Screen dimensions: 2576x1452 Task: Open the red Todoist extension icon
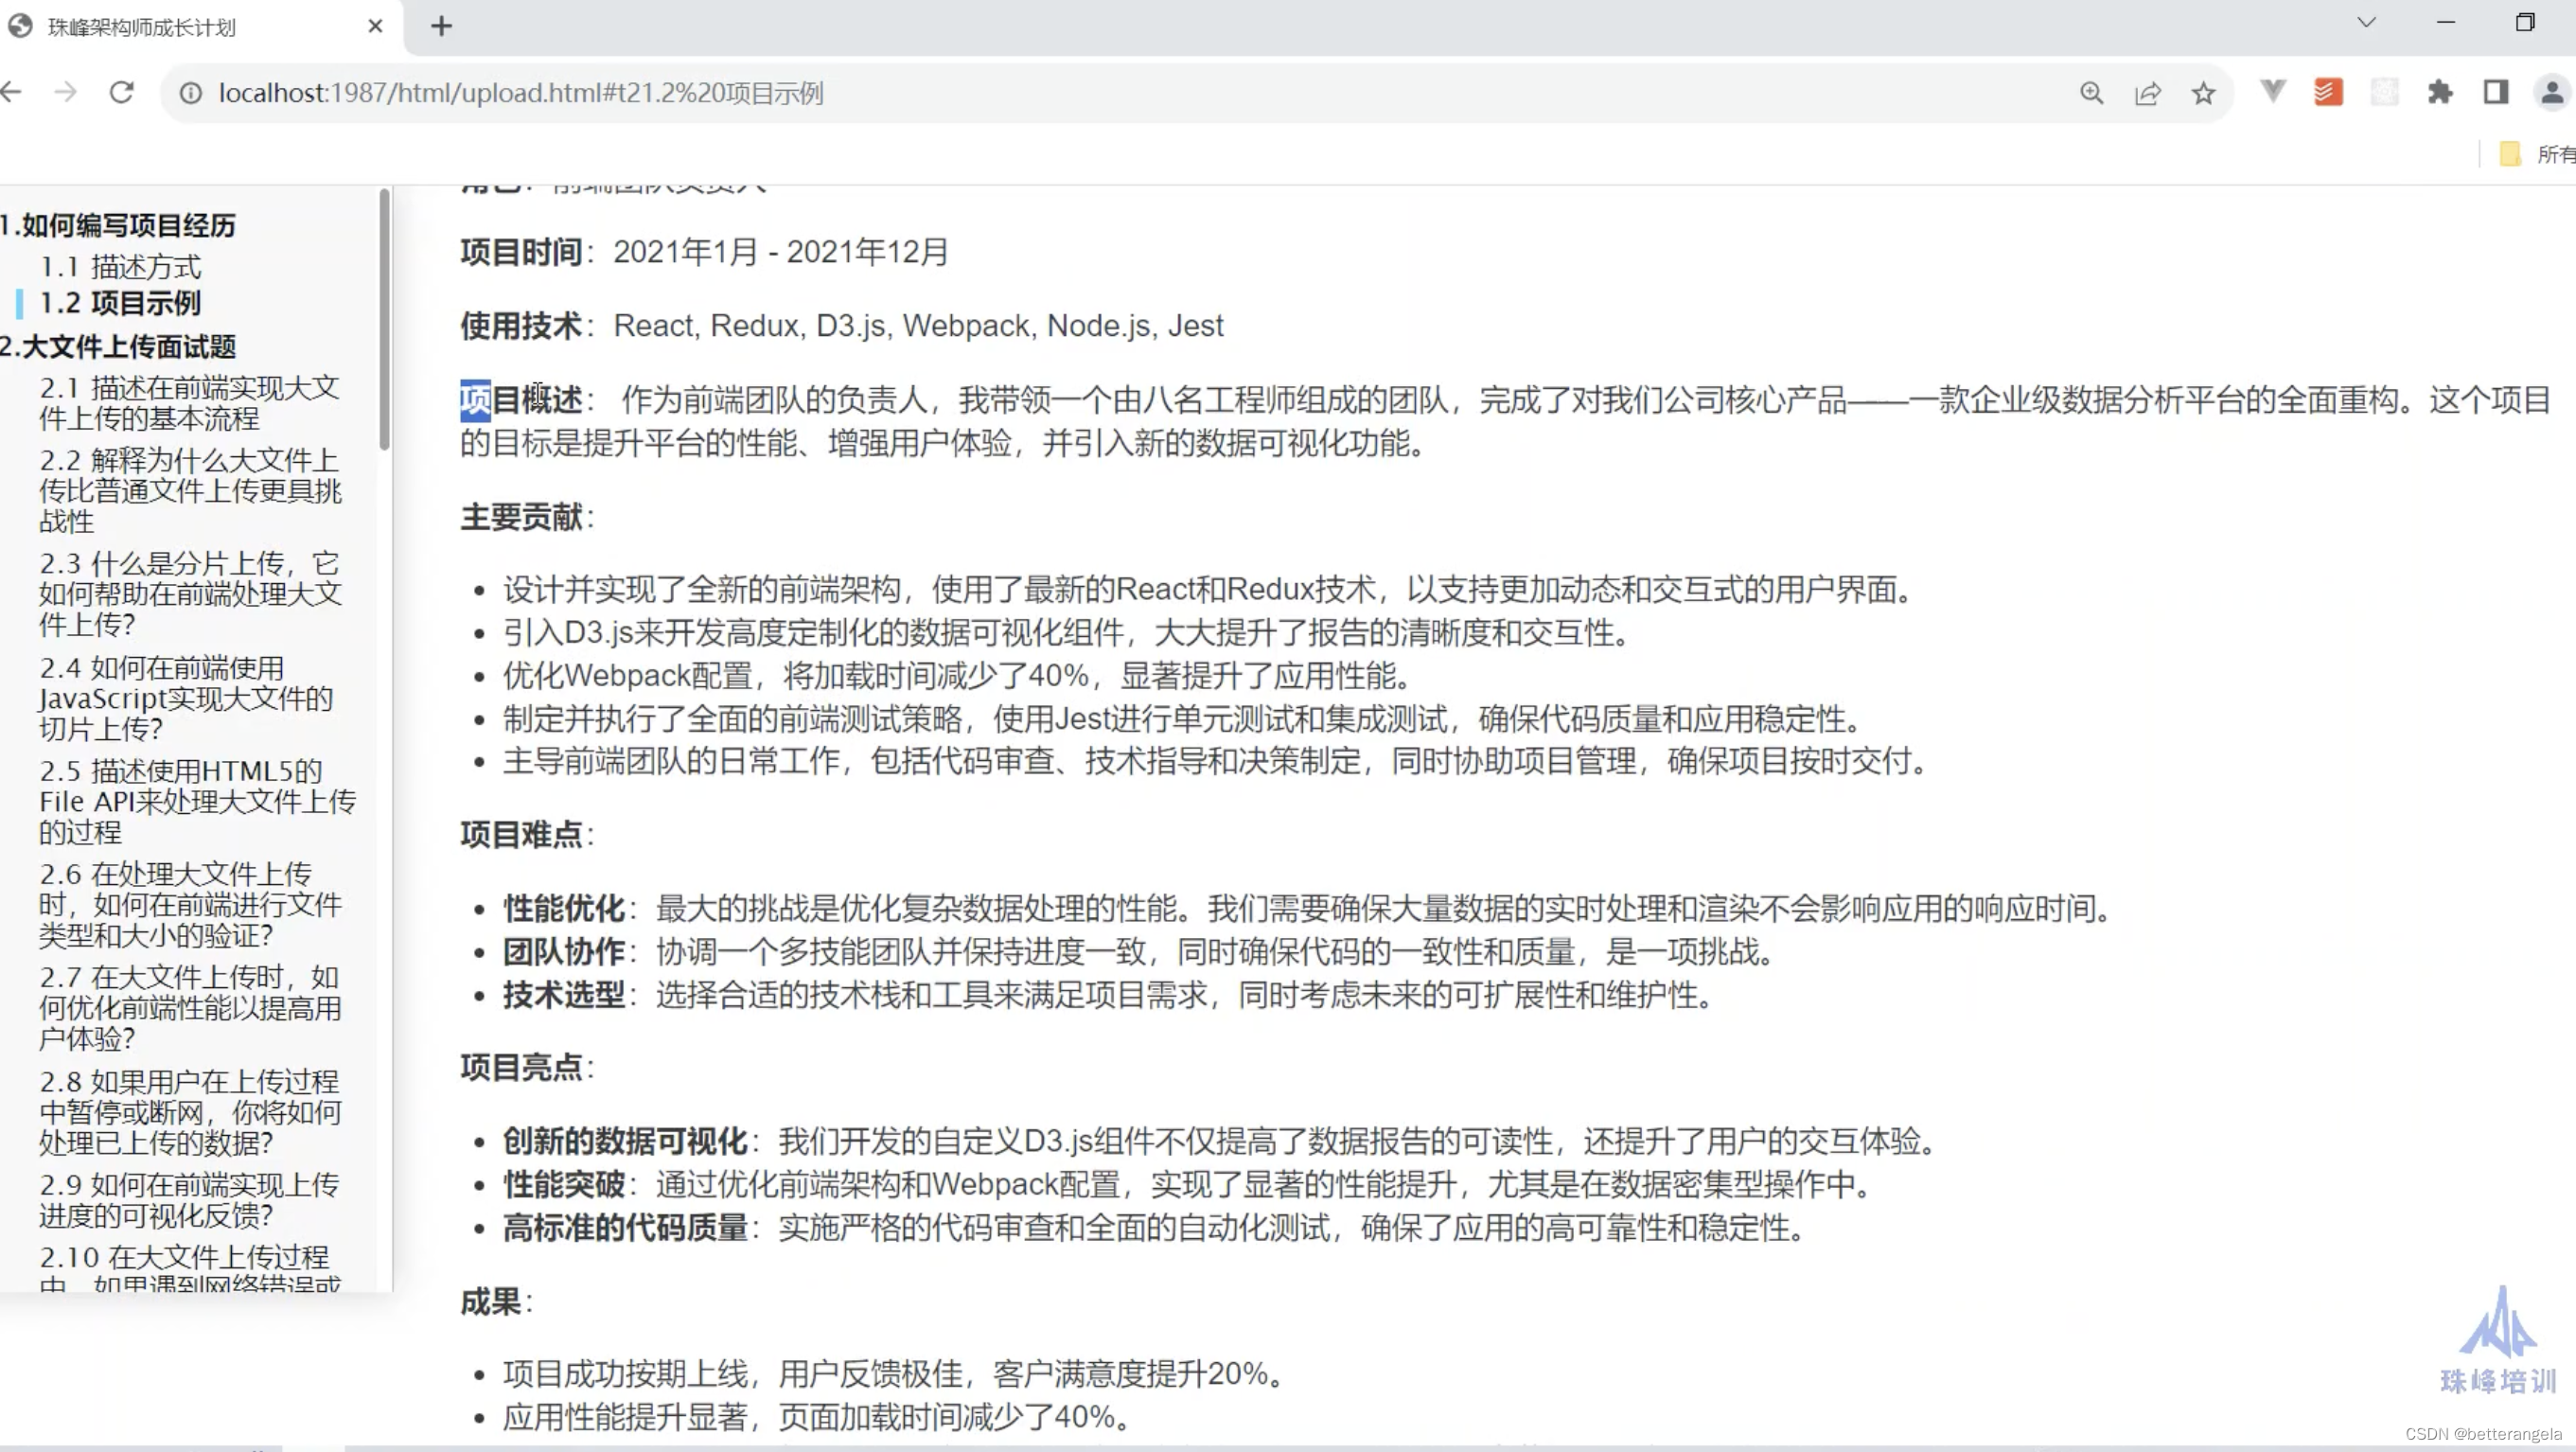2328,92
